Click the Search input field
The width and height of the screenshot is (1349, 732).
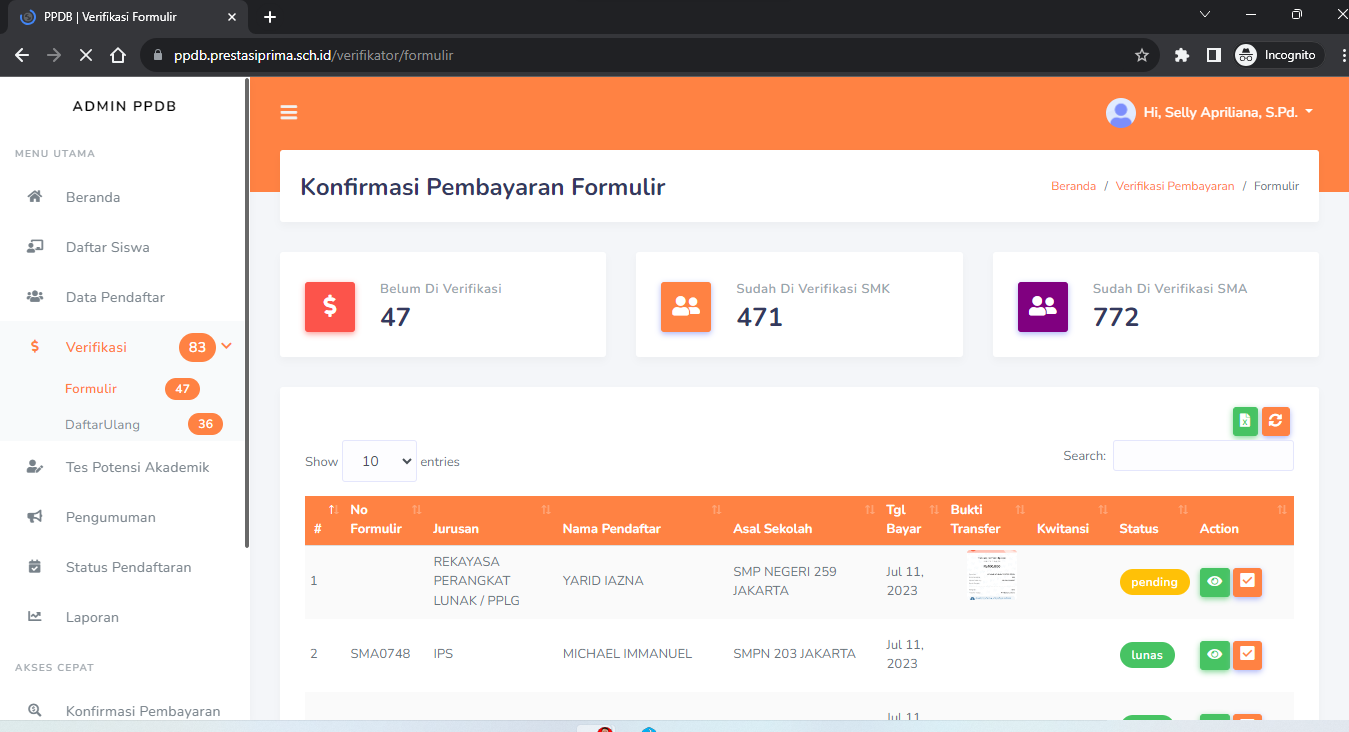1202,456
